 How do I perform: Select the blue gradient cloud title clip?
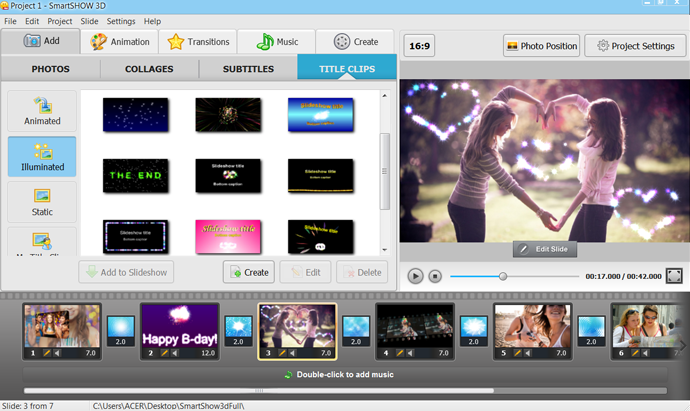point(320,115)
